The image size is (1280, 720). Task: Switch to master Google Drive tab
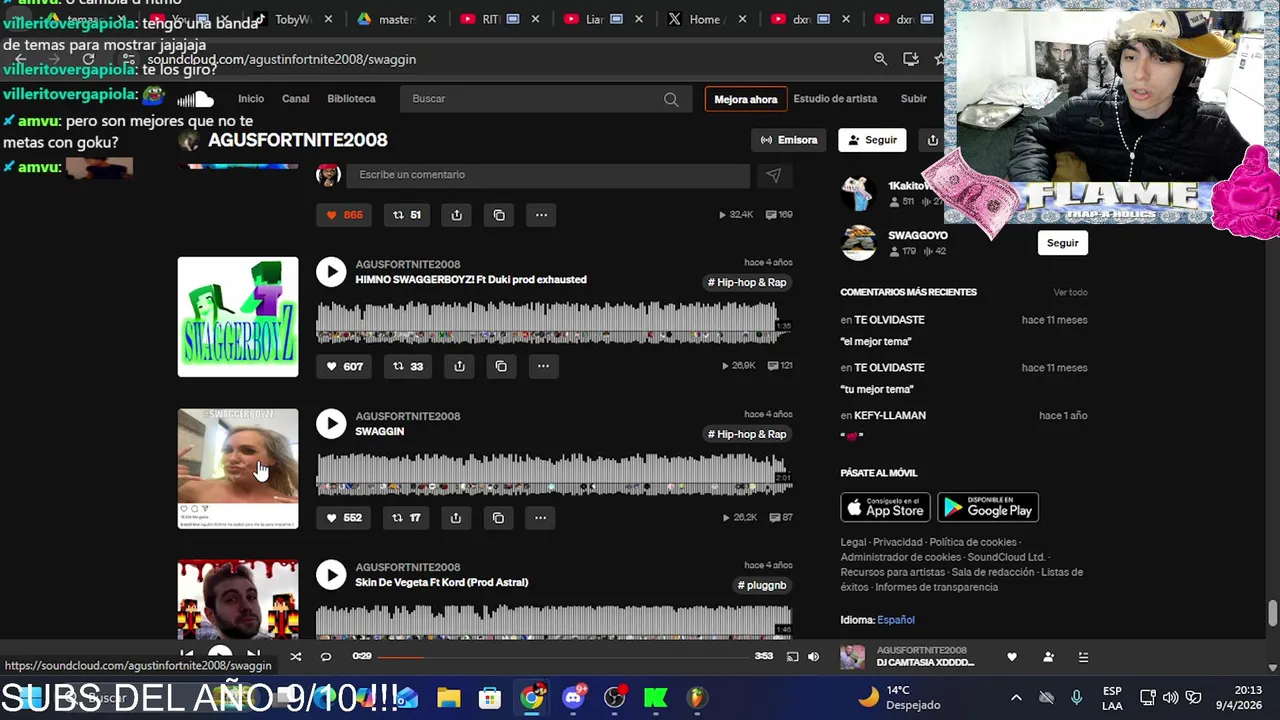pyautogui.click(x=395, y=19)
